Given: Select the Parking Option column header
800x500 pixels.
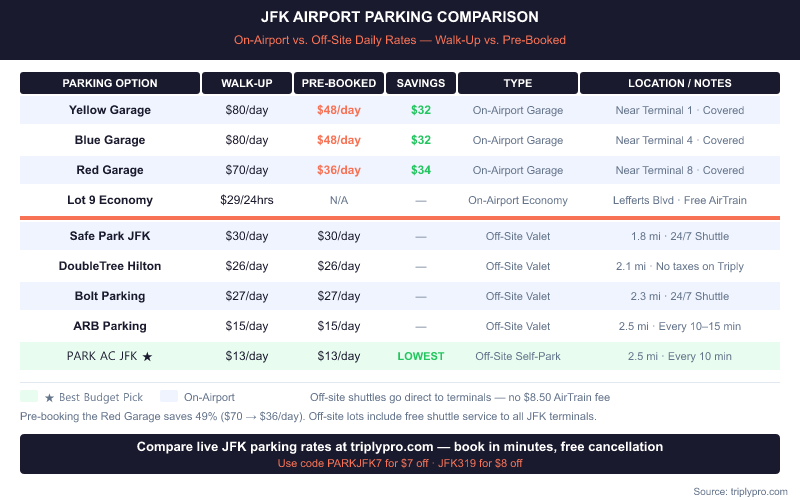Looking at the screenshot, I should click(x=110, y=83).
